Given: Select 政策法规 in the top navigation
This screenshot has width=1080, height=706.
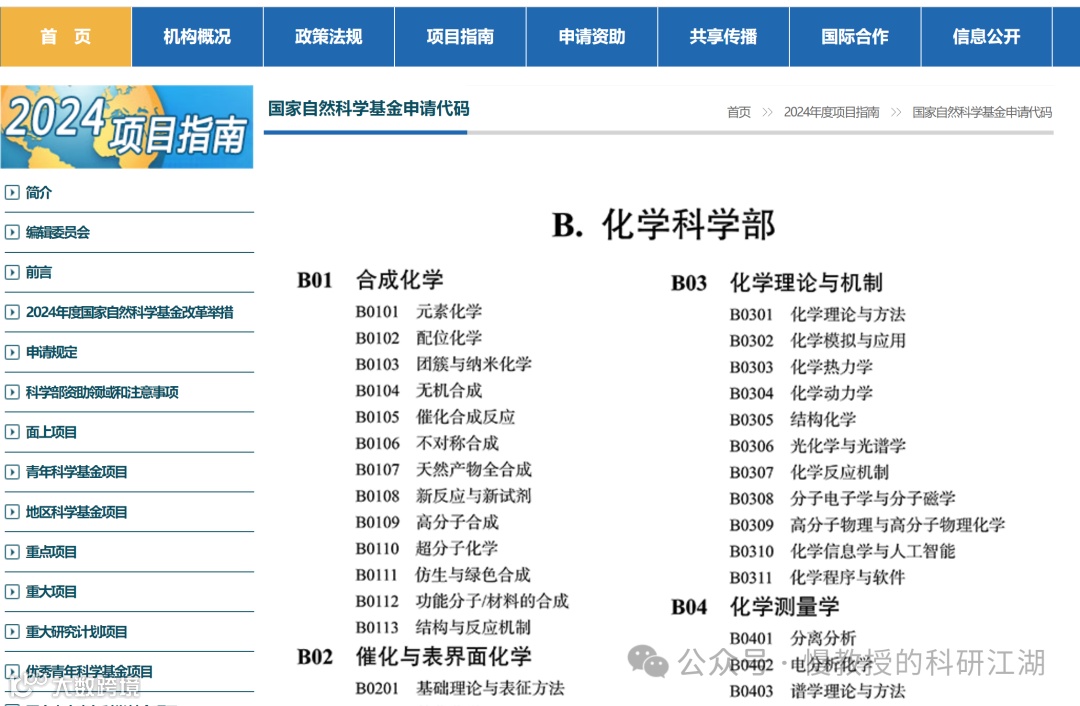Looking at the screenshot, I should click(329, 37).
